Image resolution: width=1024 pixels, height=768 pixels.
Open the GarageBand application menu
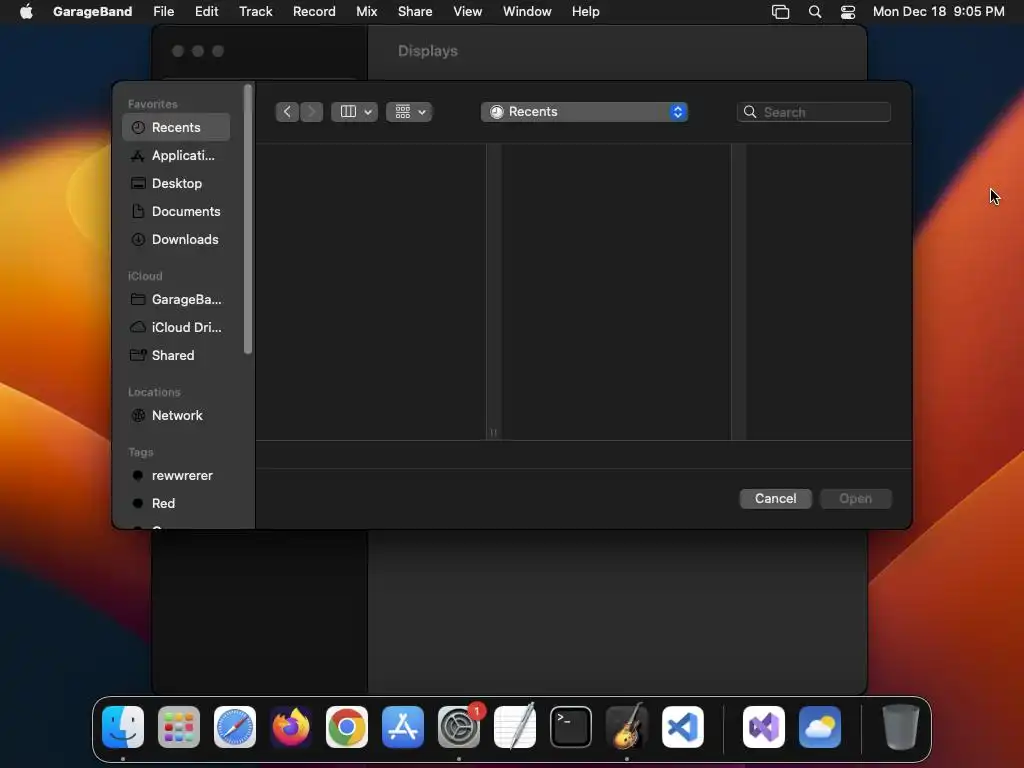[x=92, y=11]
